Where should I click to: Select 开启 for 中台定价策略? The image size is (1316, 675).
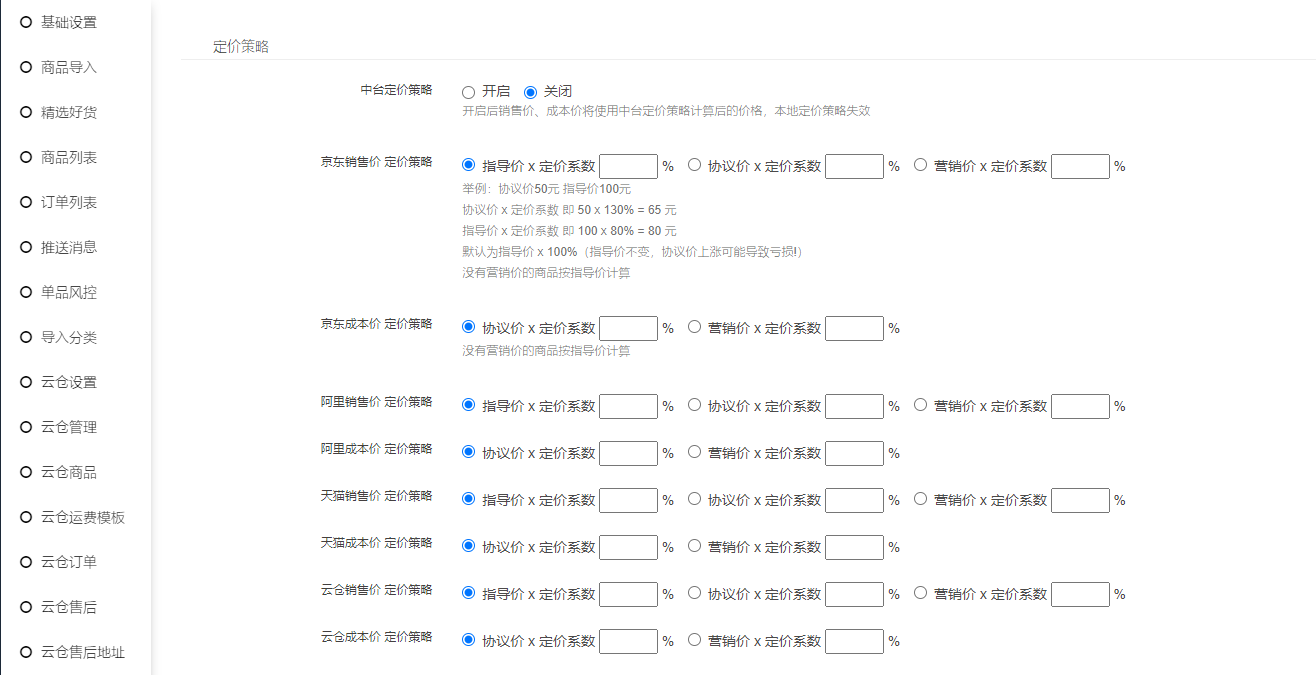468,92
